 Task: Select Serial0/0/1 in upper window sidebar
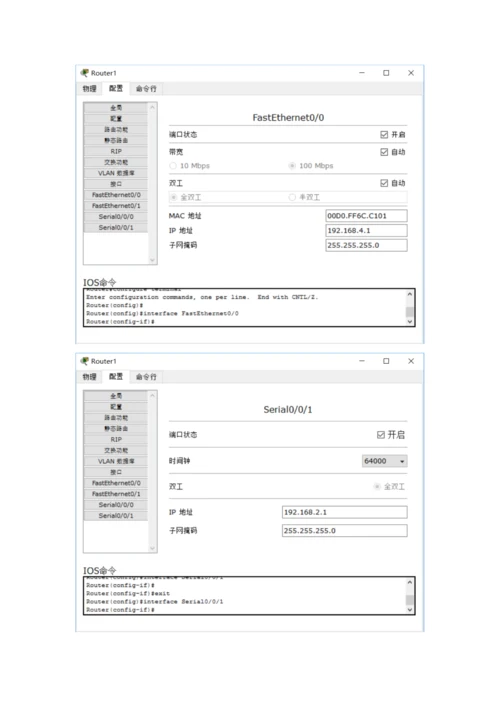click(x=116, y=227)
